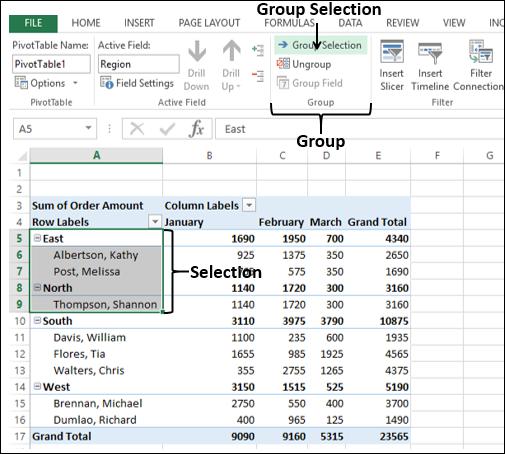Click the Drill Down arrow icon

pyautogui.click(x=197, y=51)
